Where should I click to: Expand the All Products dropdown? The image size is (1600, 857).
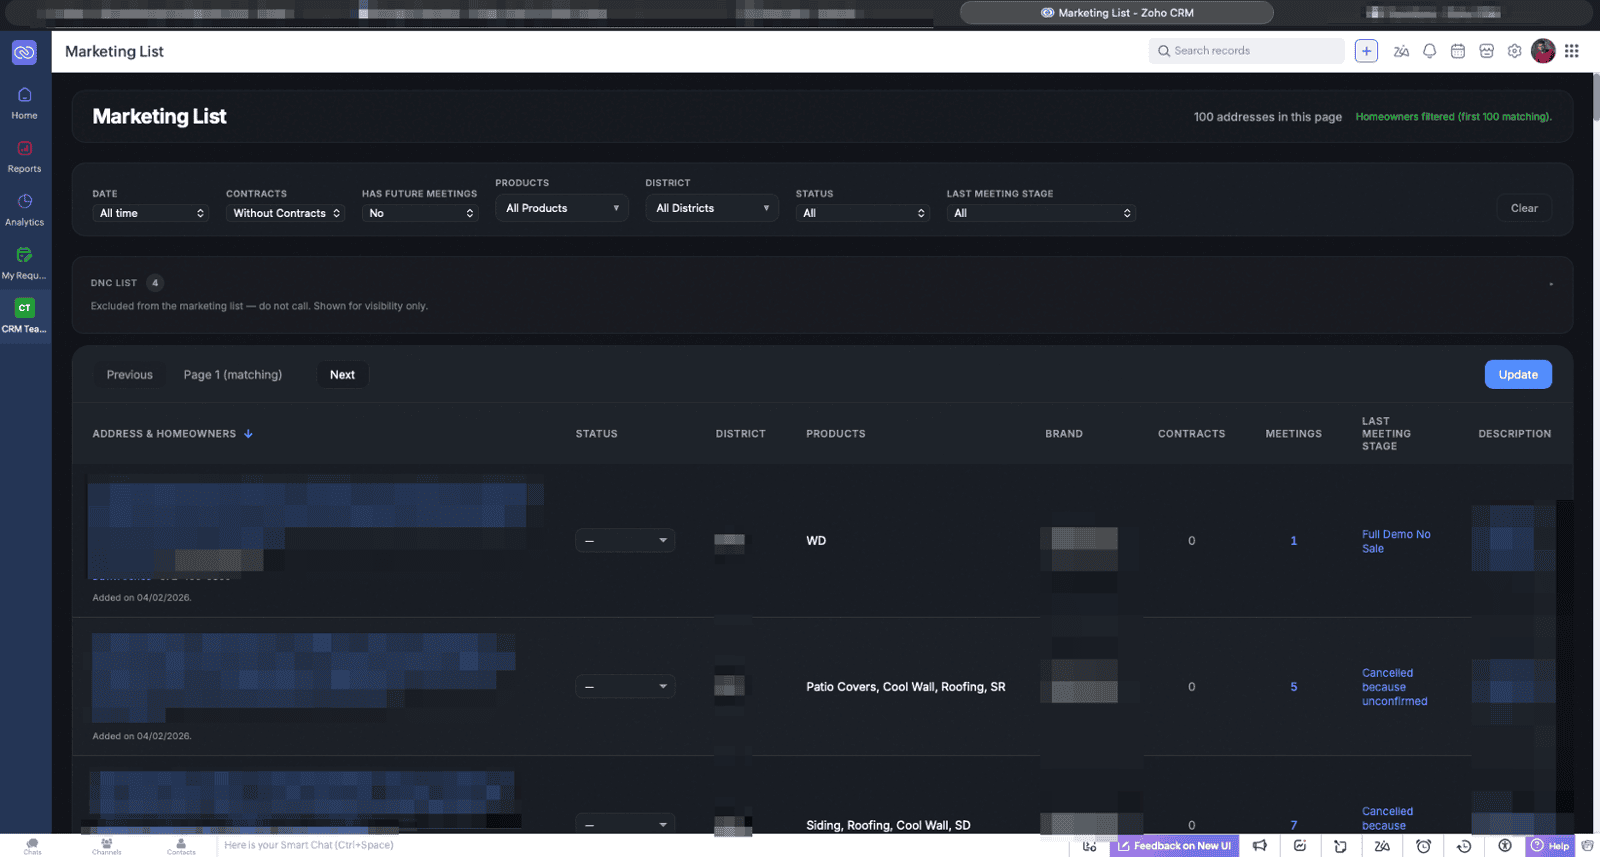click(x=562, y=208)
